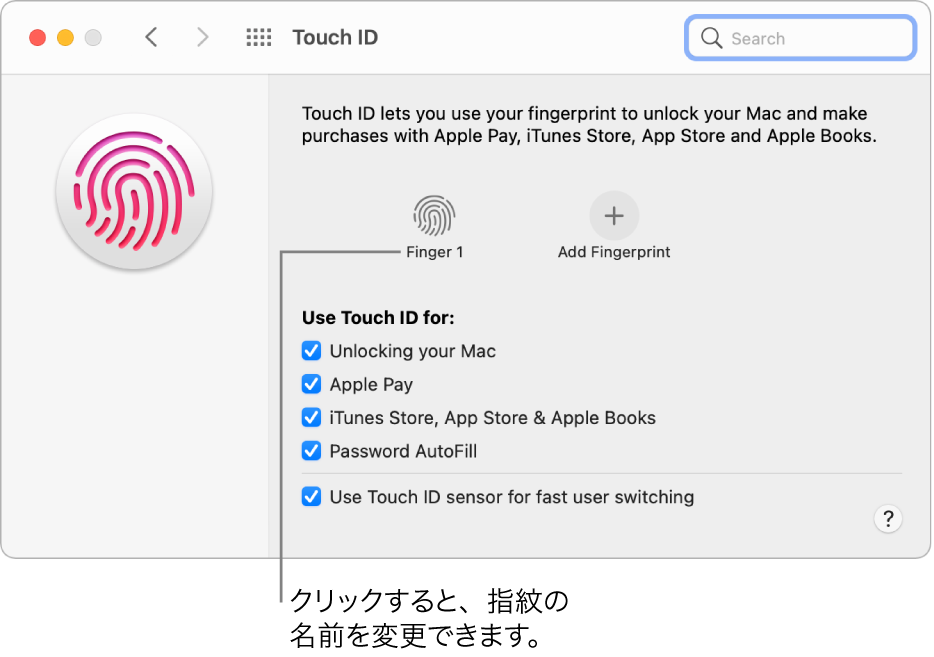Disable Apple Pay checkbox
This screenshot has height=657, width=934.
point(311,384)
